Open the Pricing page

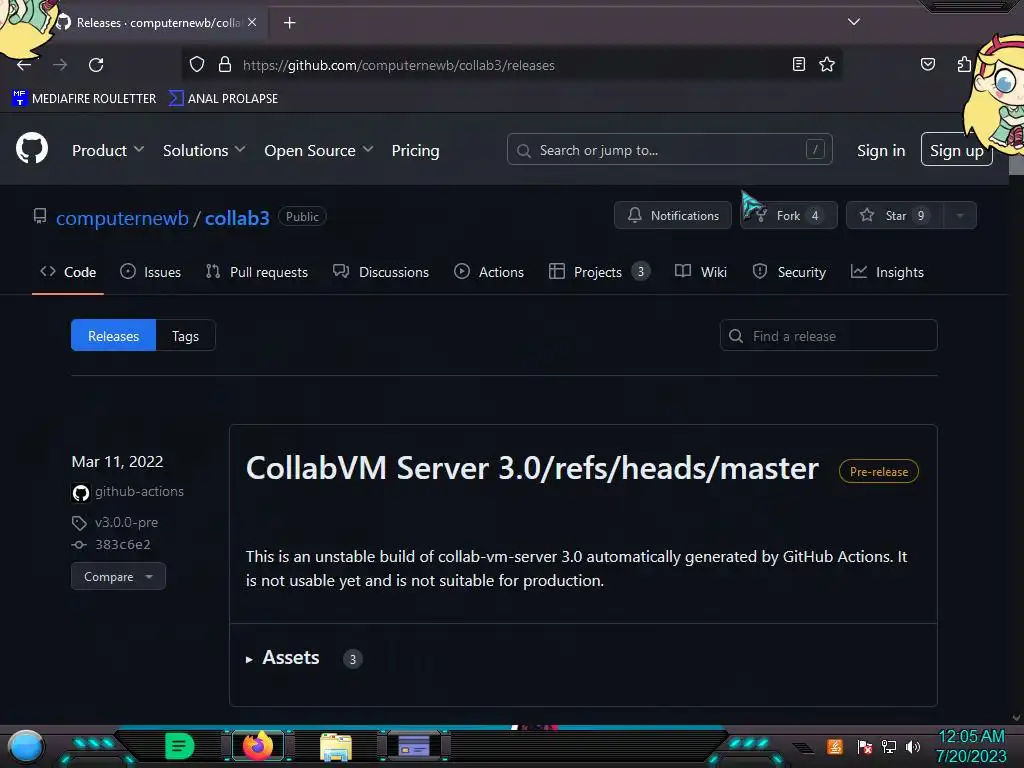tap(415, 150)
